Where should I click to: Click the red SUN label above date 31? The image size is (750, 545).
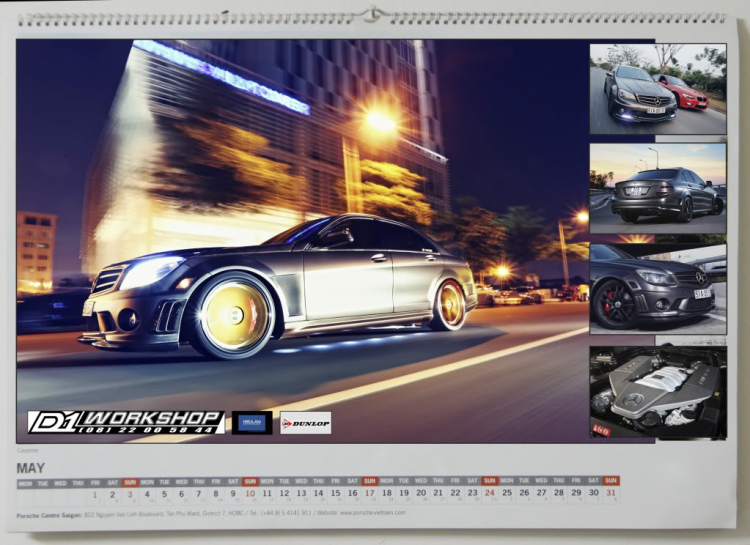point(611,480)
